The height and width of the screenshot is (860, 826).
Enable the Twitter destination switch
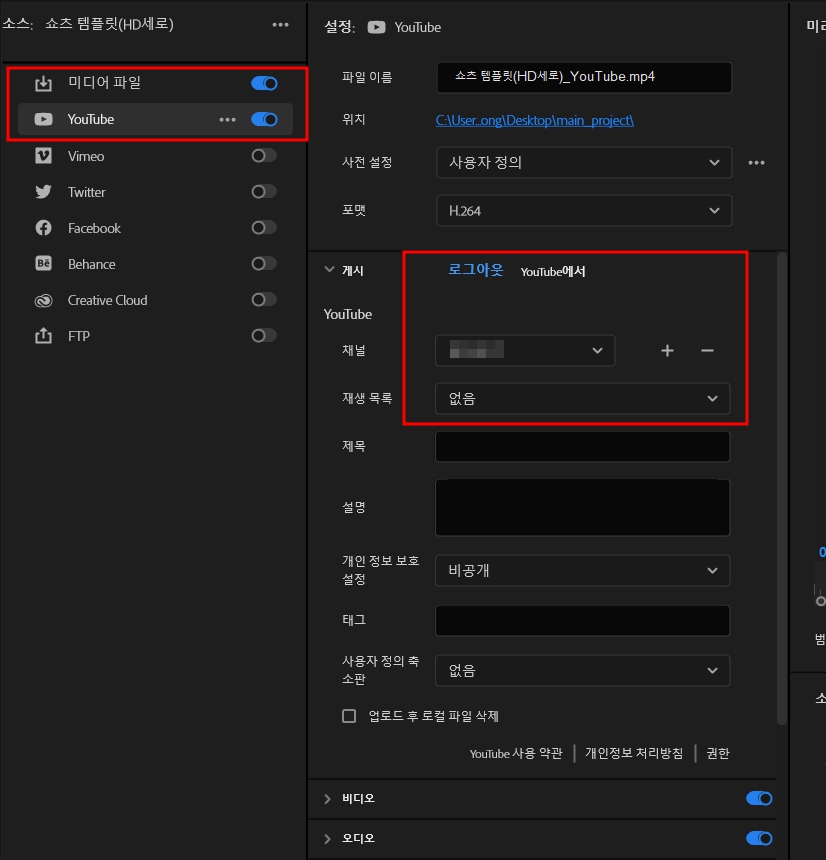tap(264, 191)
